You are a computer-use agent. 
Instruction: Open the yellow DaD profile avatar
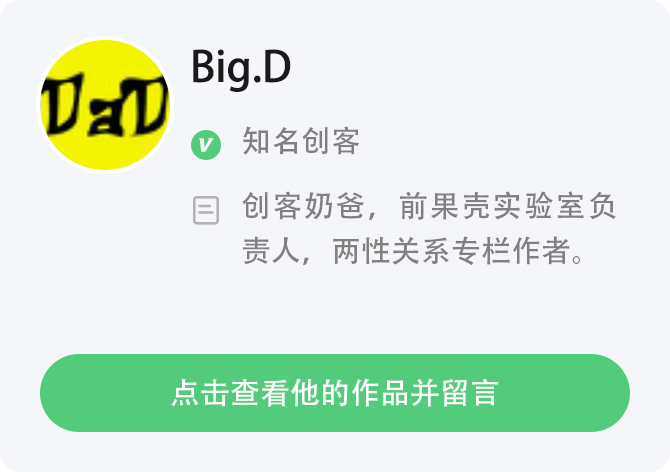(x=105, y=105)
